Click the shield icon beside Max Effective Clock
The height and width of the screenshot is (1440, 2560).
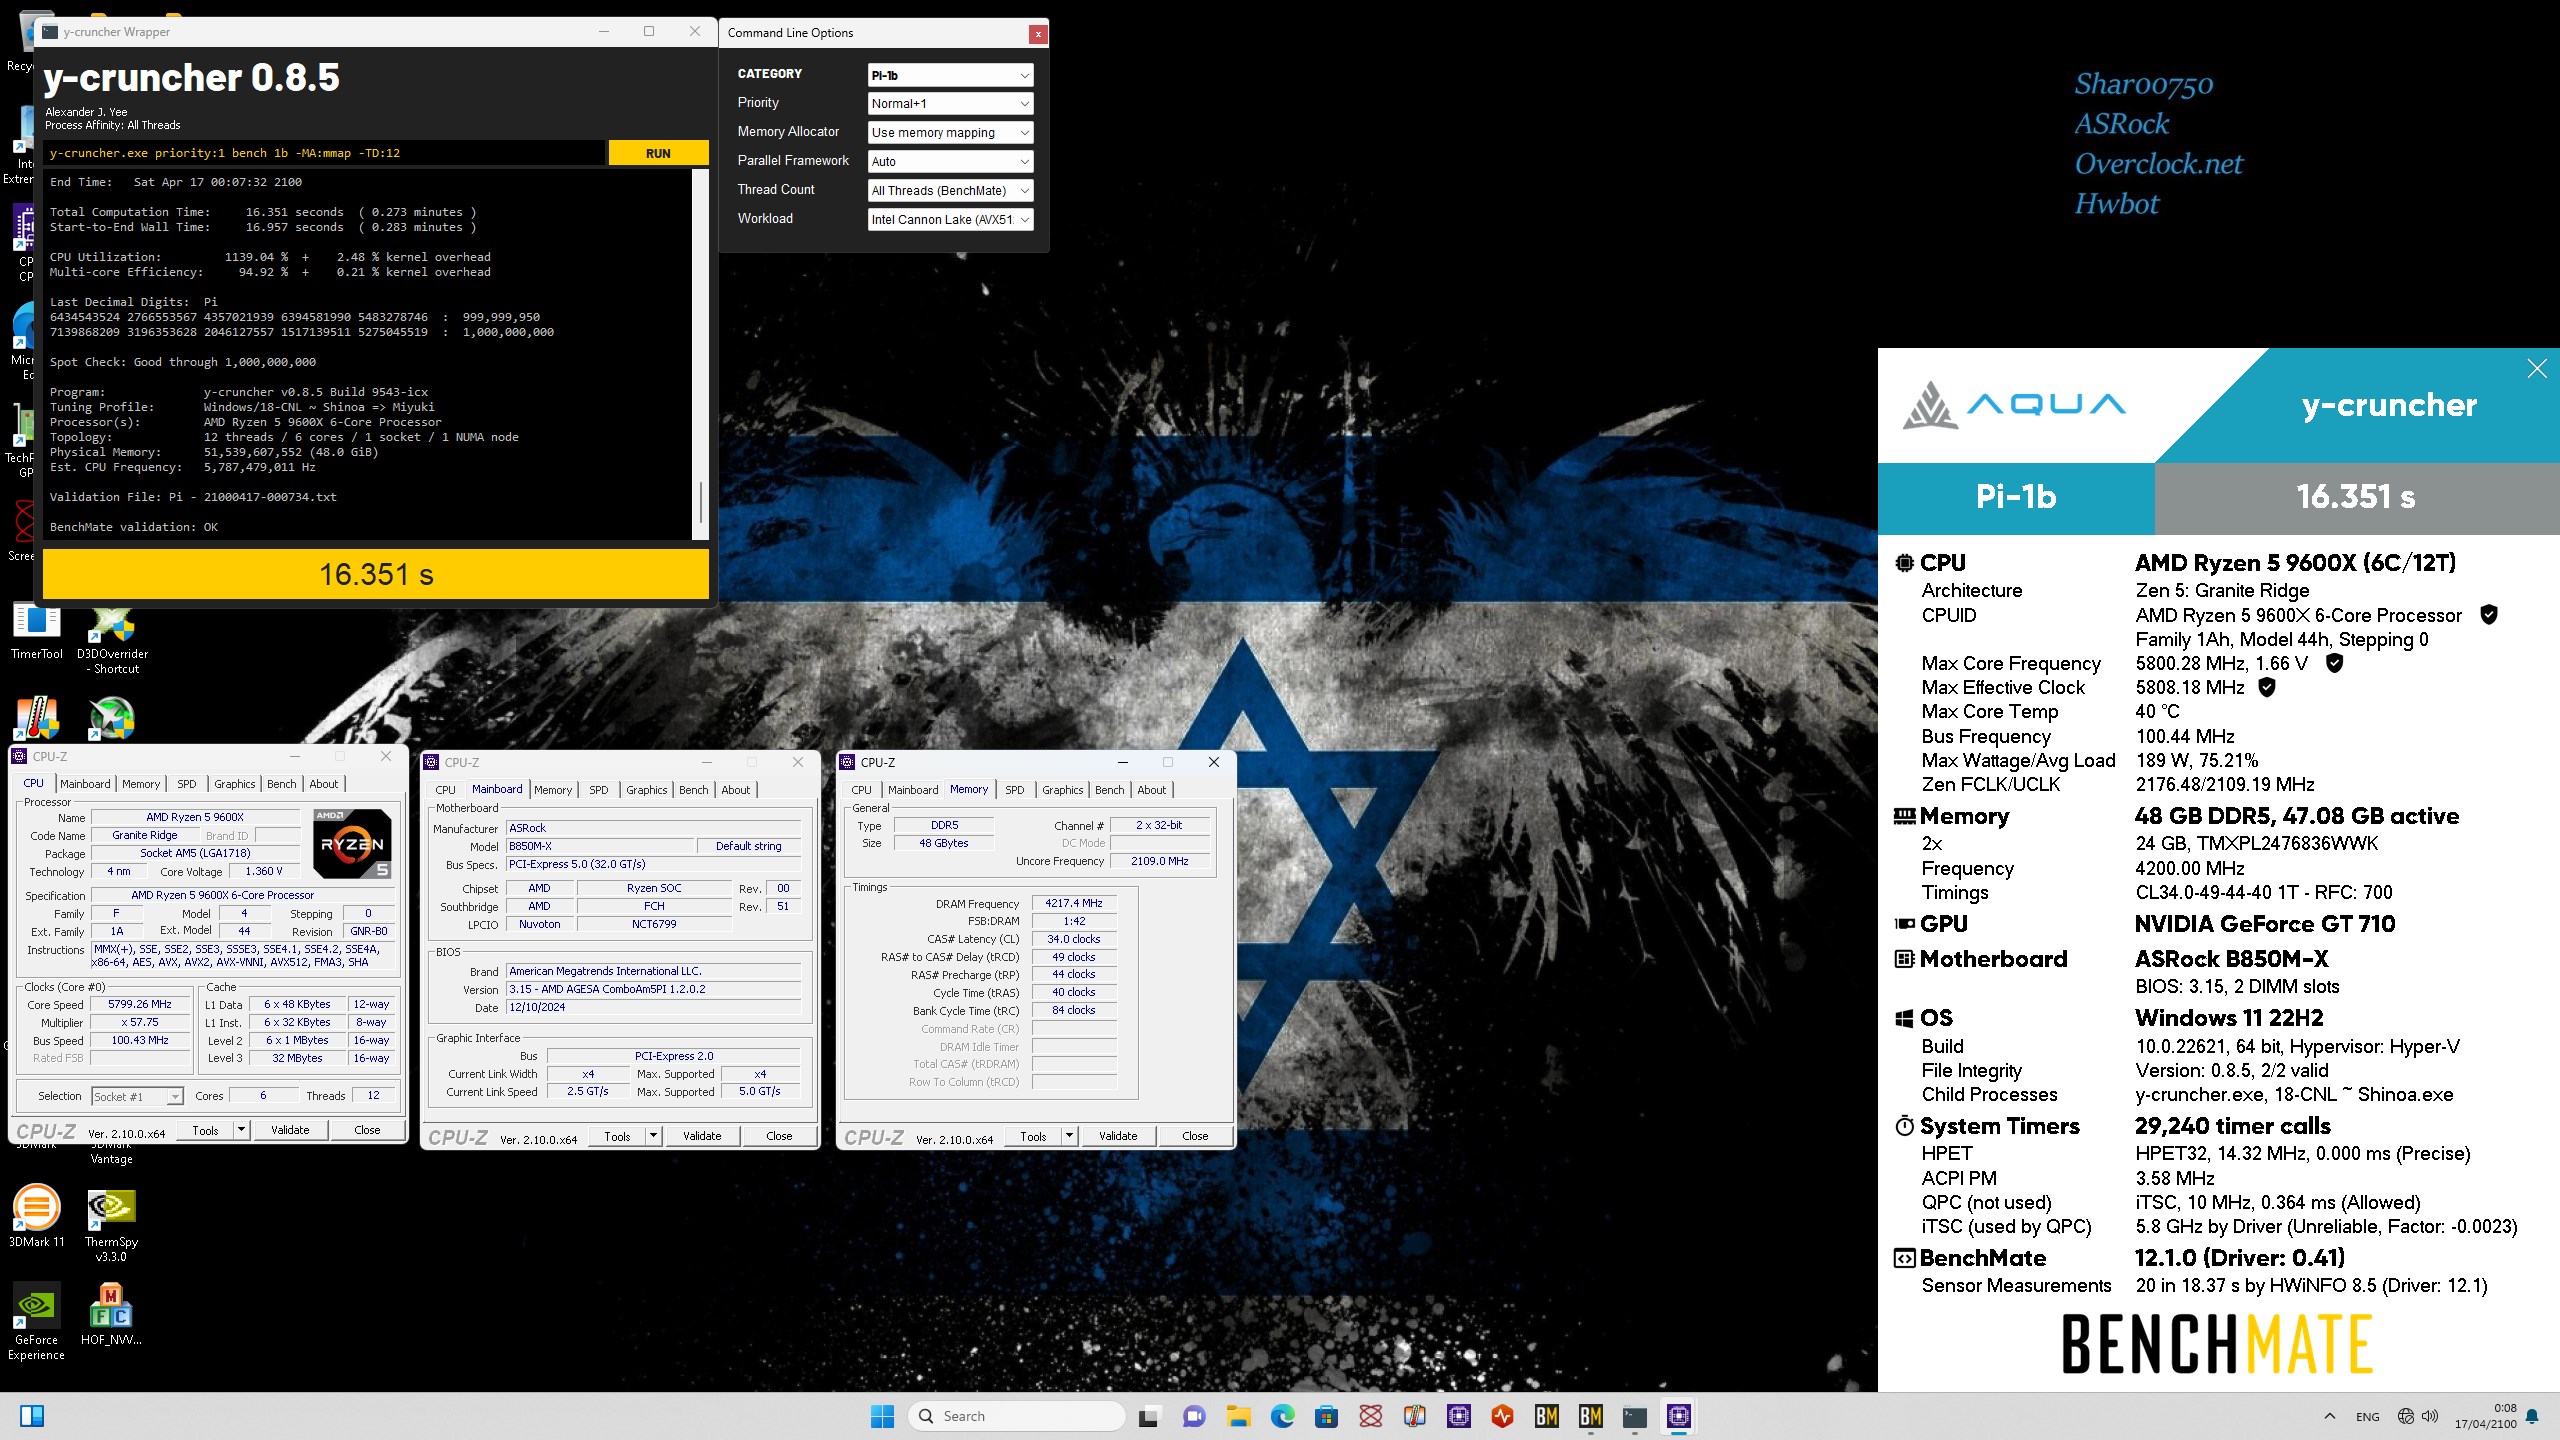click(2267, 687)
